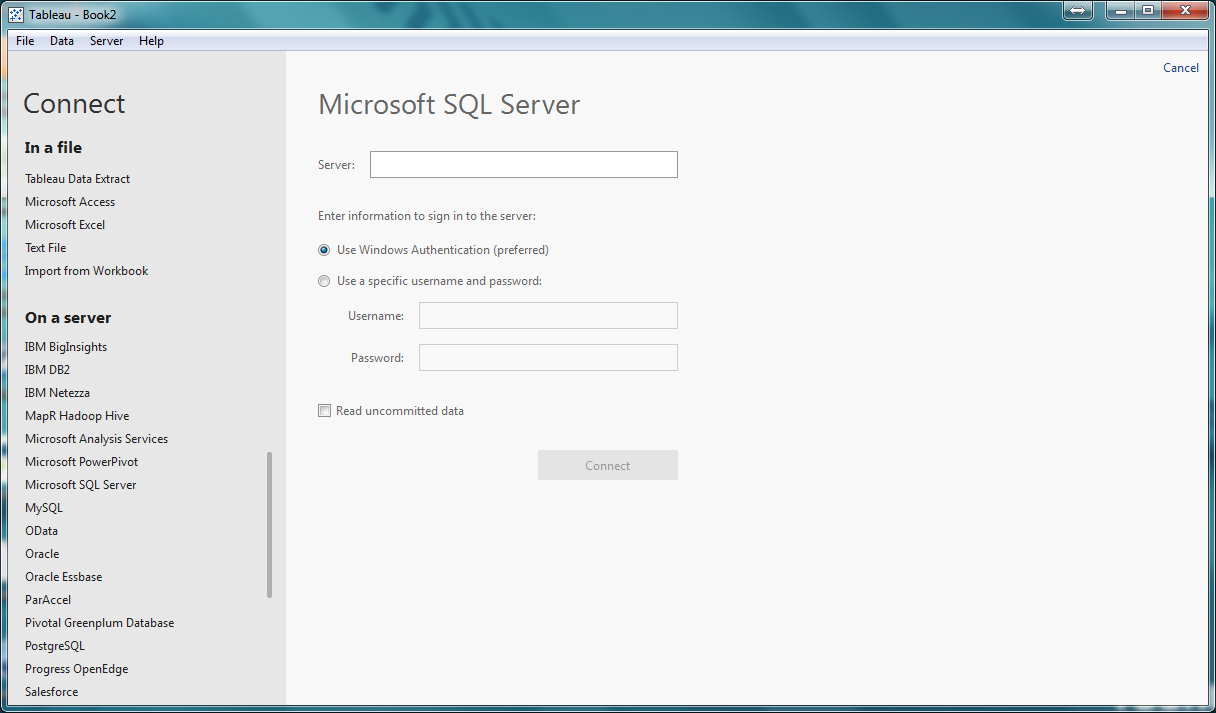This screenshot has width=1216, height=713.
Task: Select OData connection
Action: click(x=42, y=531)
